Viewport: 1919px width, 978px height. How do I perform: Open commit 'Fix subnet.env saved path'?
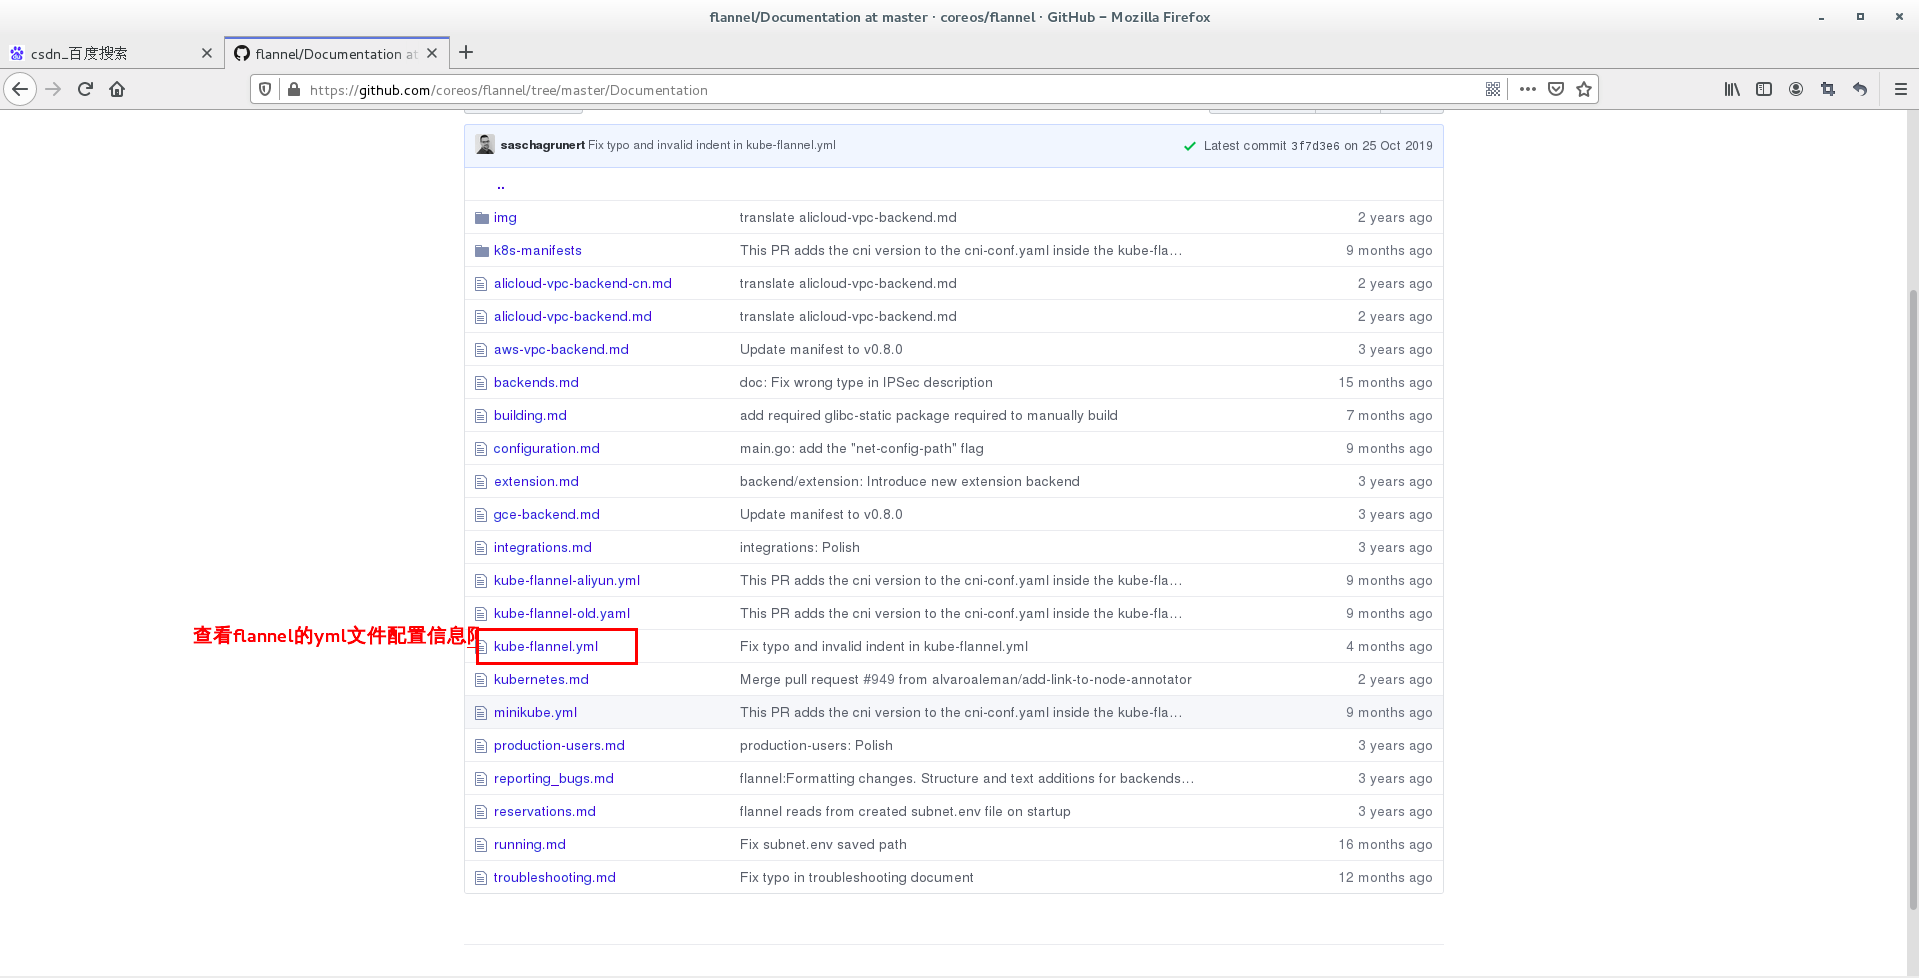823,844
